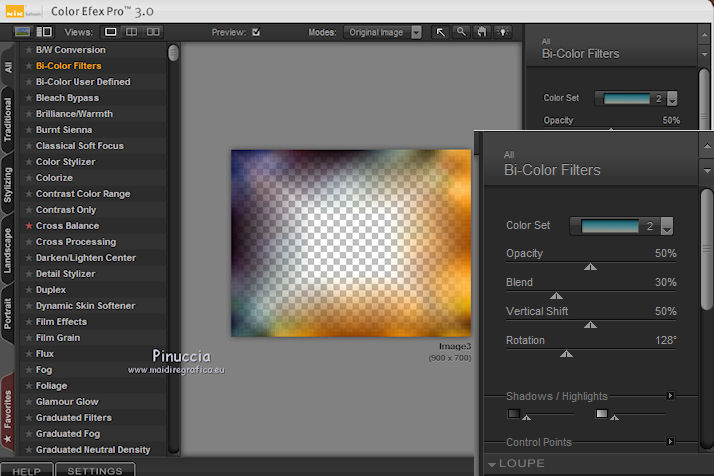Toggle favorite star for Duplex
The image size is (714, 476).
point(29,290)
